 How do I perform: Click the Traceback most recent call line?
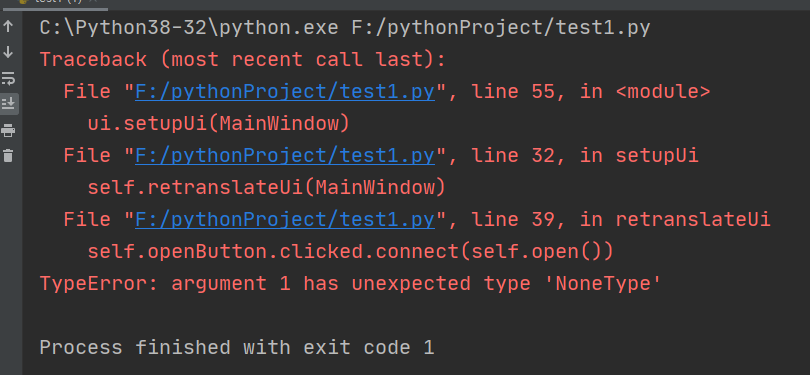coord(243,60)
